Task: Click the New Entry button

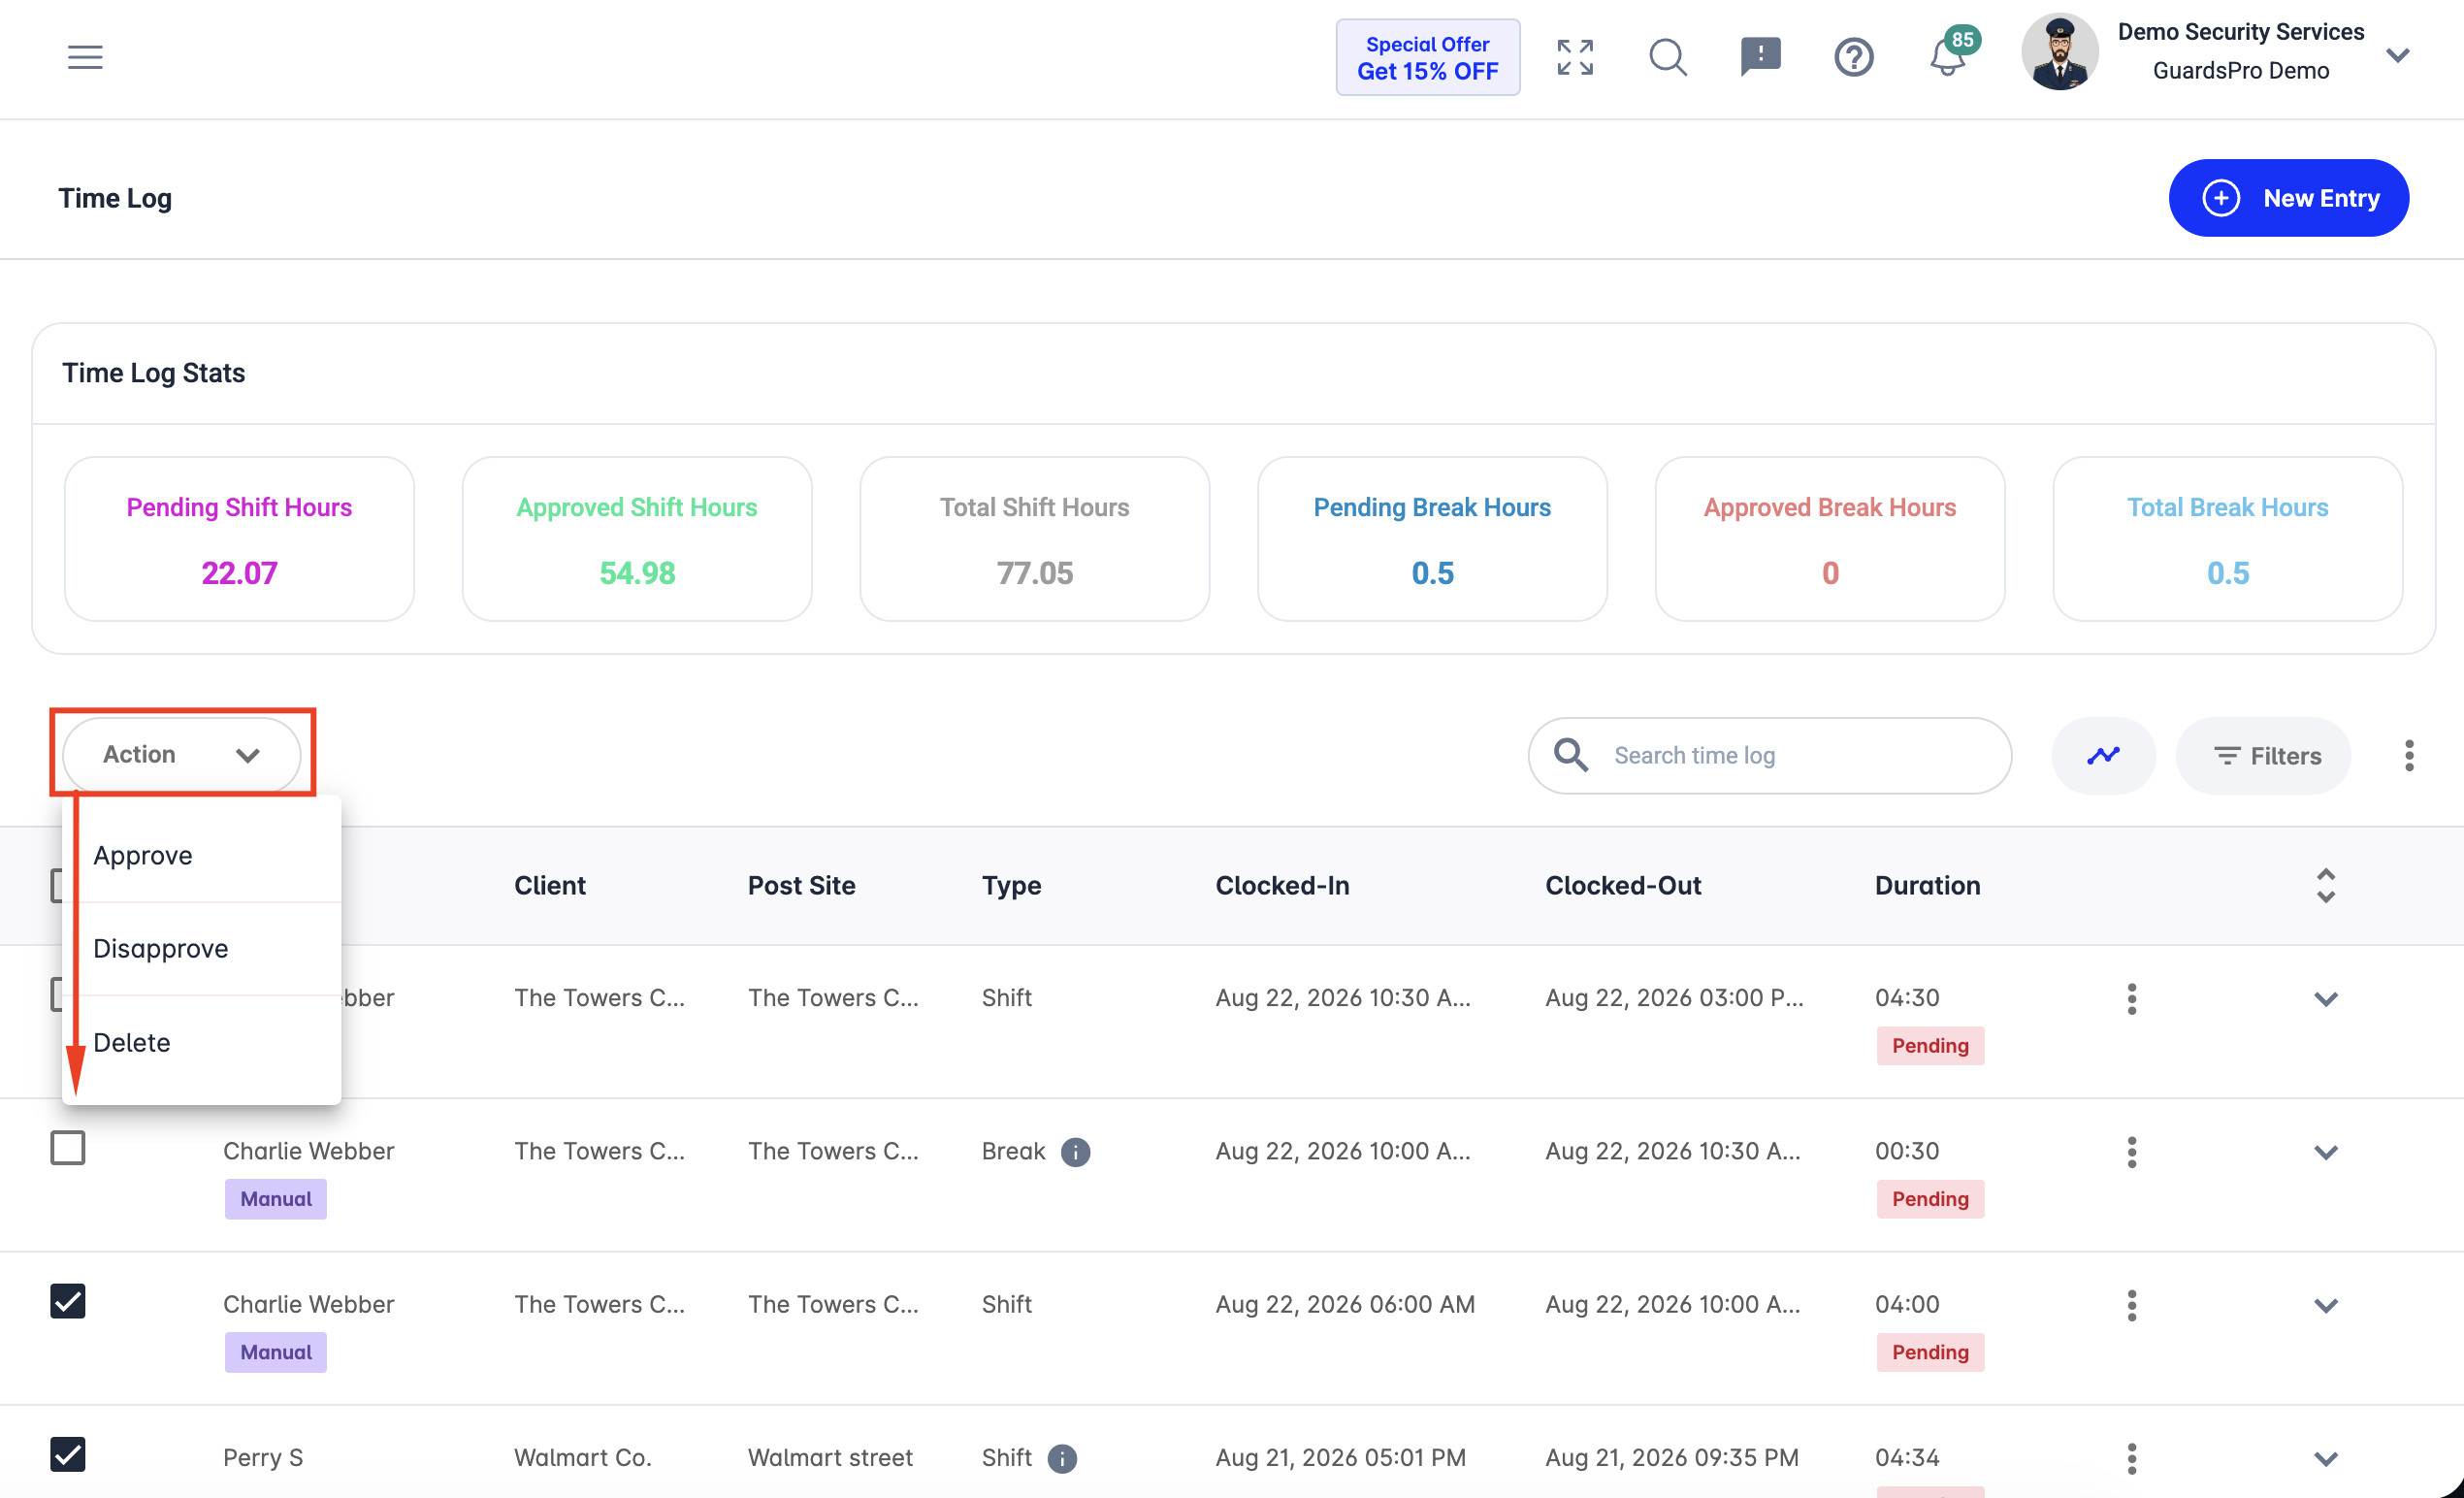Action: 2288,198
